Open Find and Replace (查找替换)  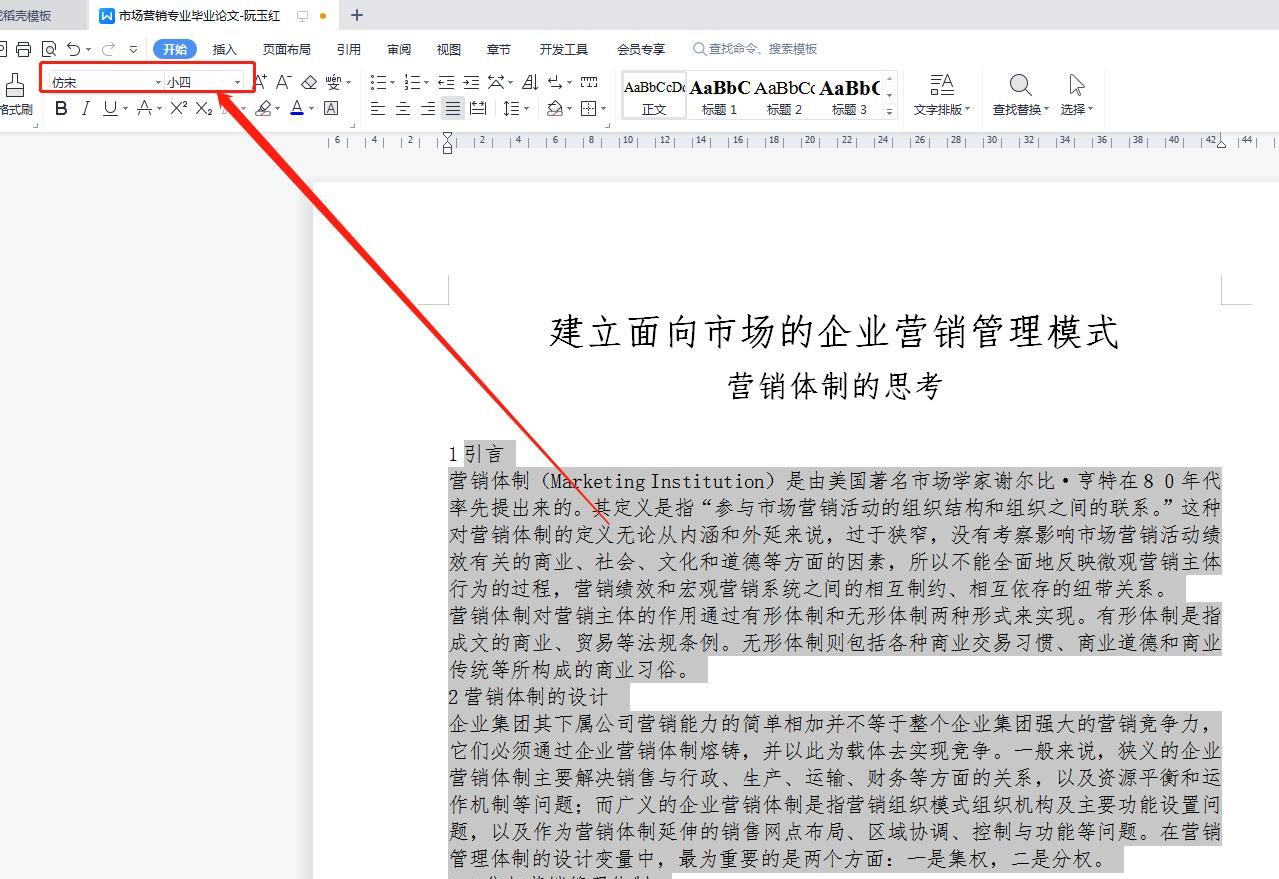point(1017,94)
